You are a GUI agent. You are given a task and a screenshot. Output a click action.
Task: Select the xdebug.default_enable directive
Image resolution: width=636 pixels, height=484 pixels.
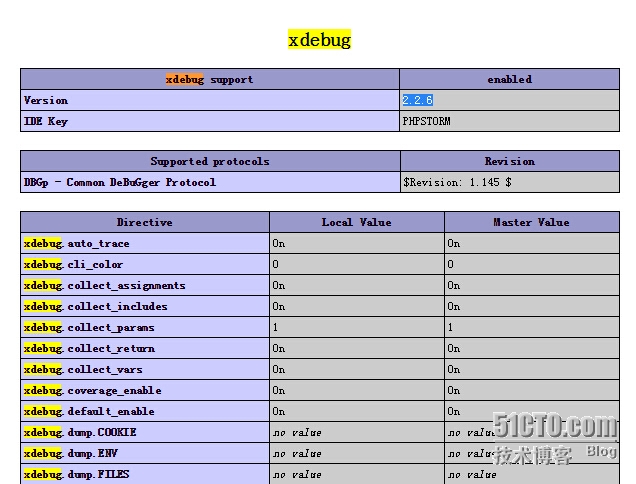point(89,411)
